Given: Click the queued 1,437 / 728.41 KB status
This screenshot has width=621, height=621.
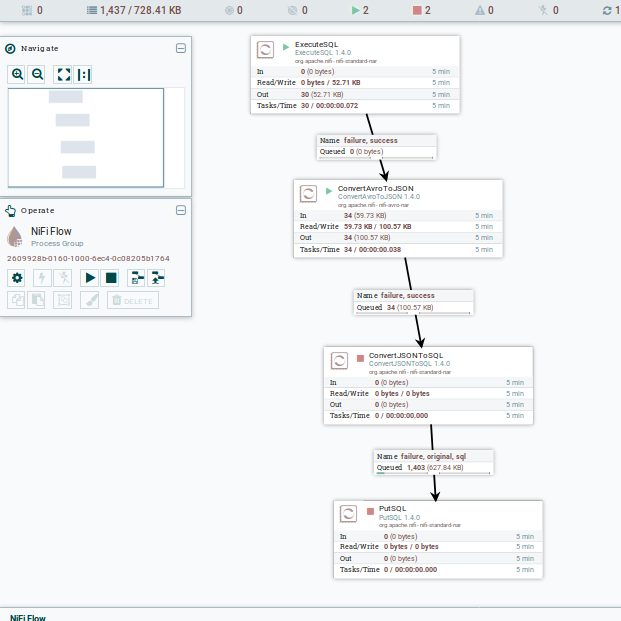Looking at the screenshot, I should coord(134,10).
